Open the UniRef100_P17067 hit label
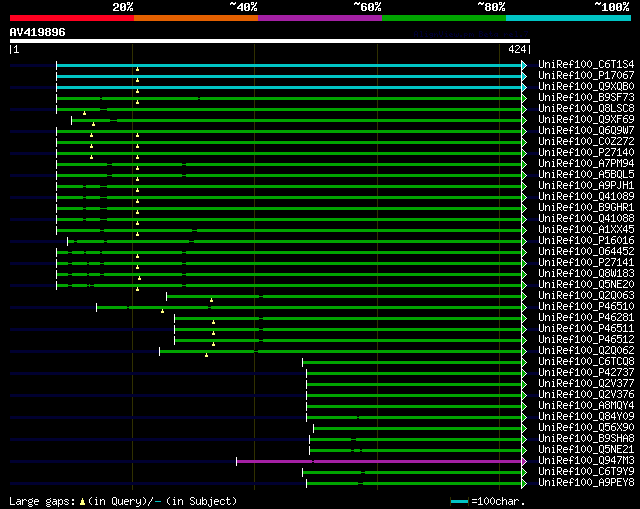Image resolution: width=640 pixels, height=509 pixels. click(586, 76)
